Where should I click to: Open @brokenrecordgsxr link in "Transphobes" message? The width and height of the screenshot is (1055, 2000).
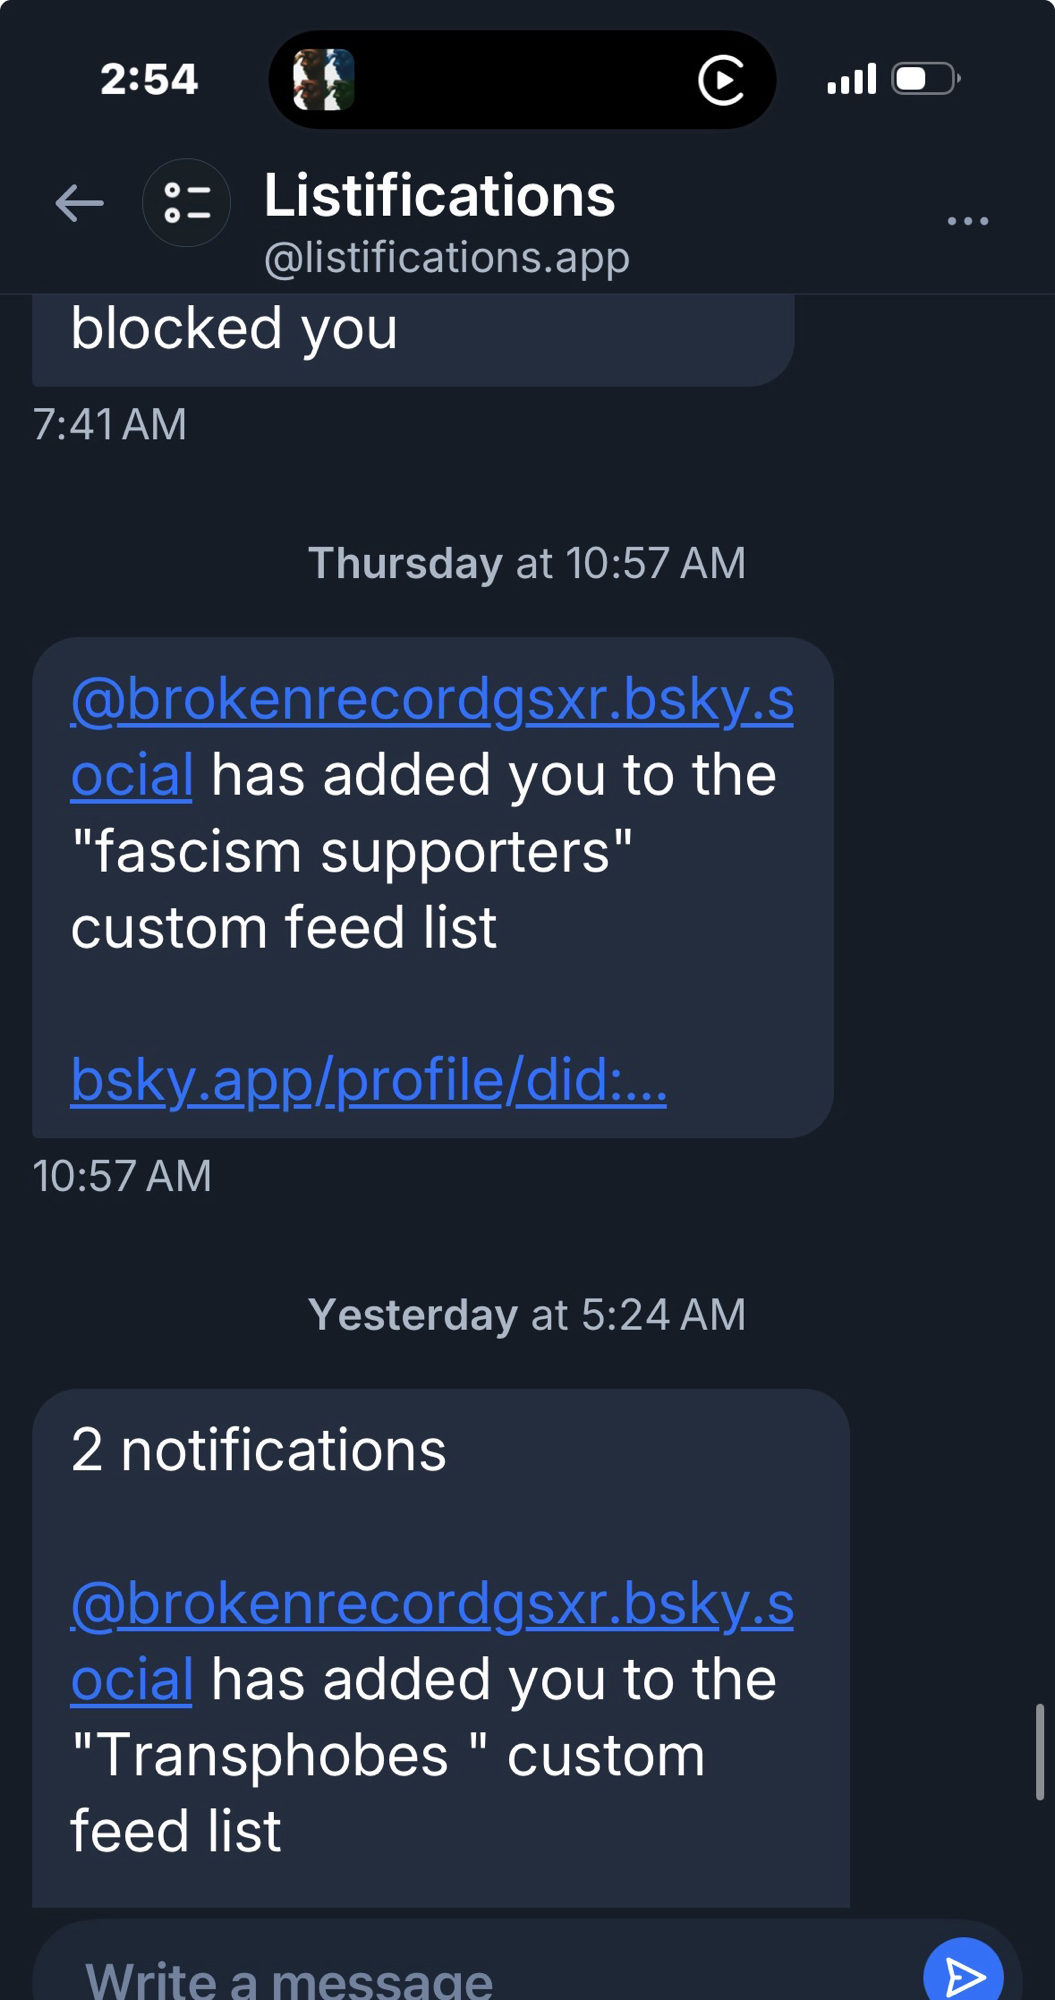click(431, 1604)
